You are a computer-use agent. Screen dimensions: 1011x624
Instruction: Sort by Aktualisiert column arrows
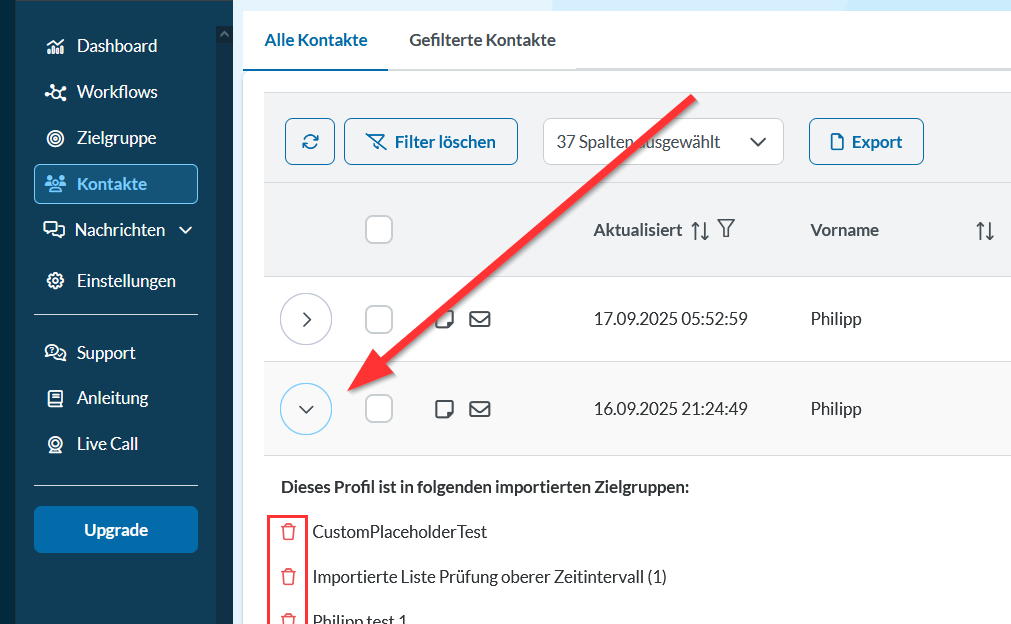pos(700,231)
